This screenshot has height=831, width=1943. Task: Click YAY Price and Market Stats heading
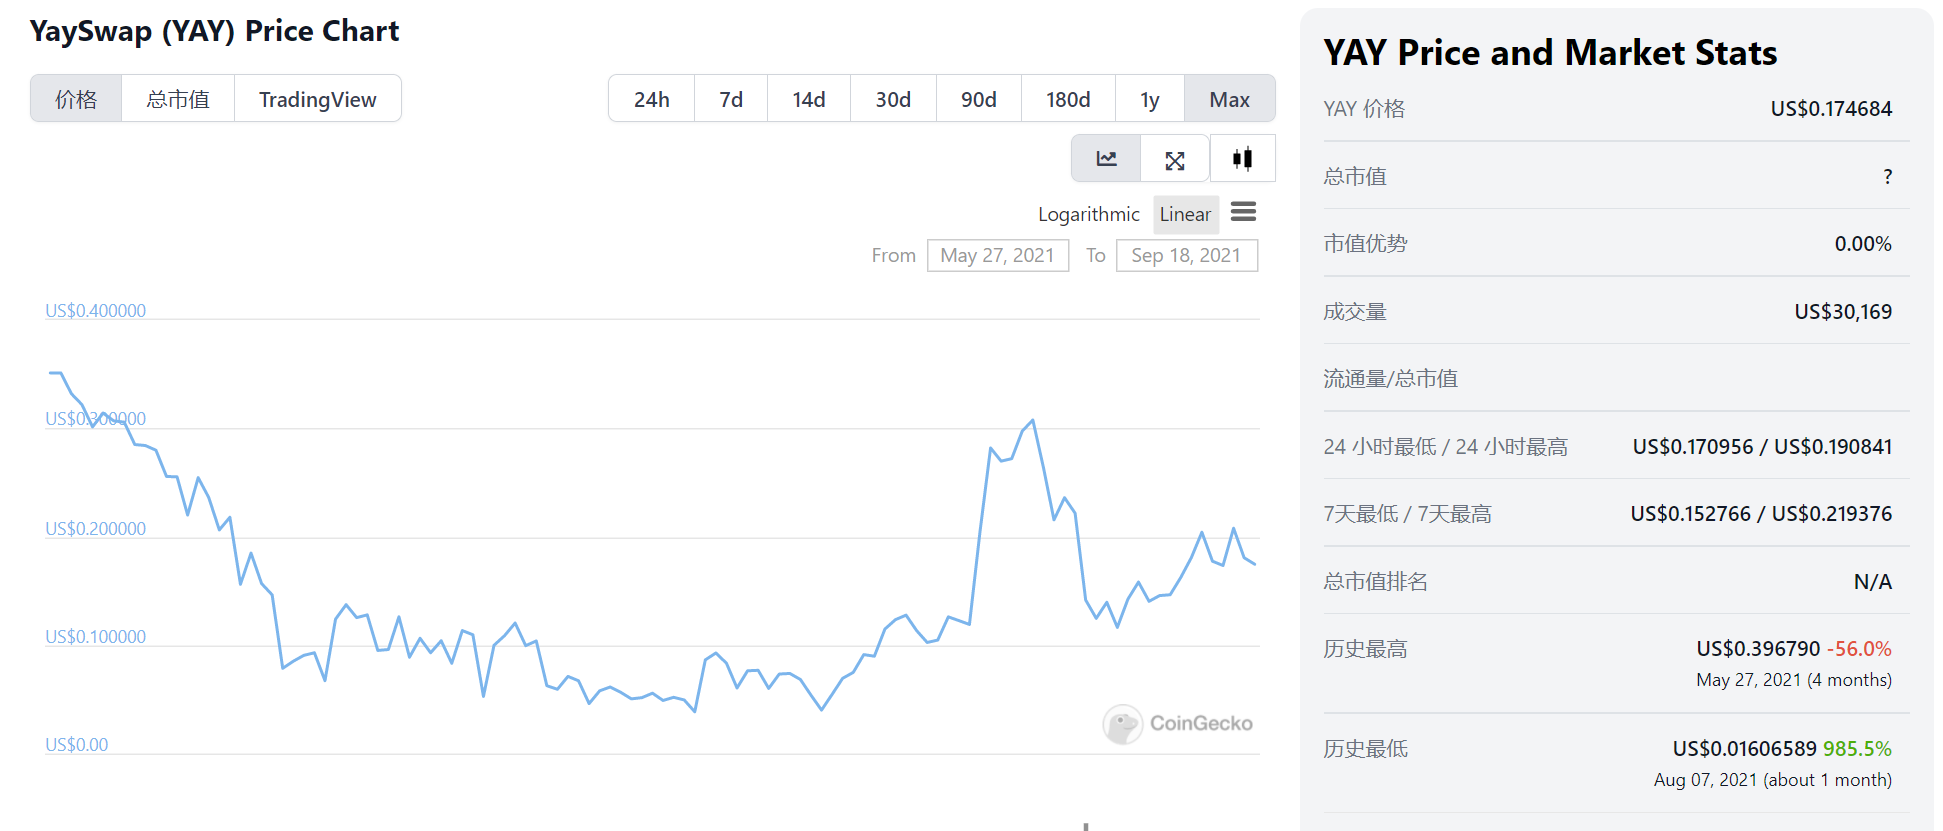[1550, 52]
